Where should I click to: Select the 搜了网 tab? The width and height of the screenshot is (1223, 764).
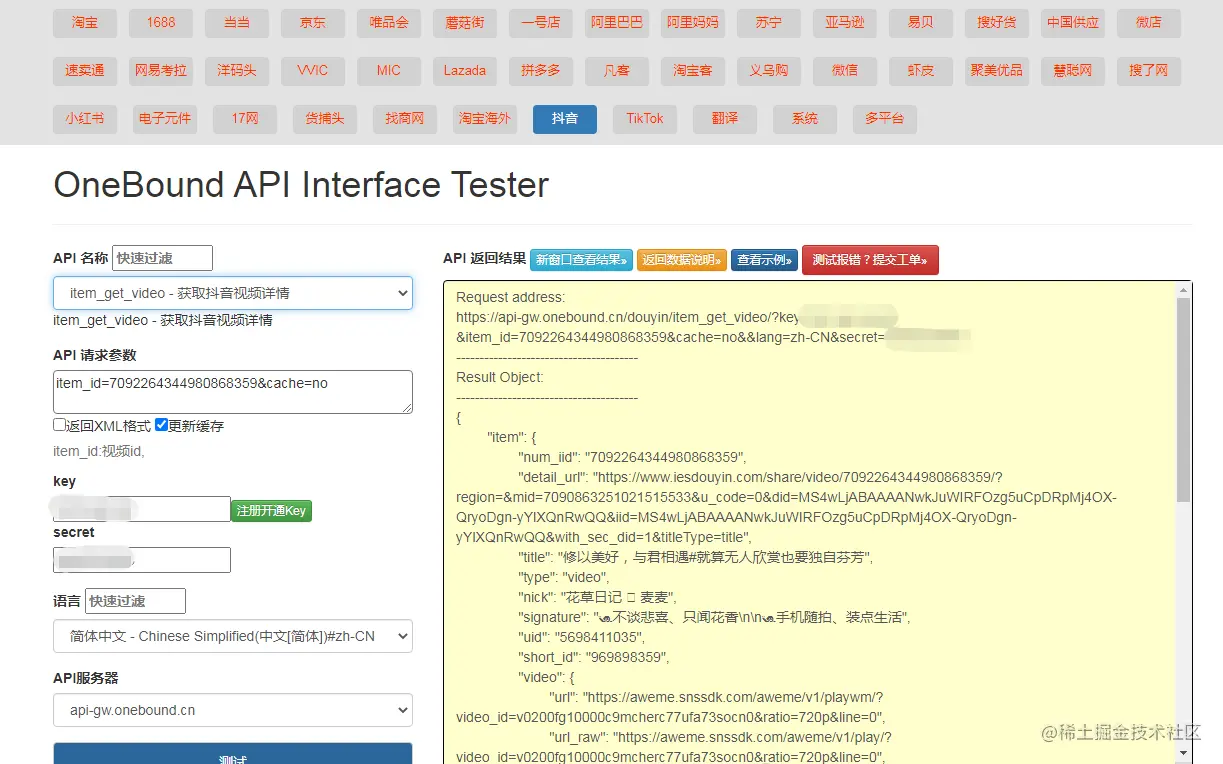click(1149, 71)
